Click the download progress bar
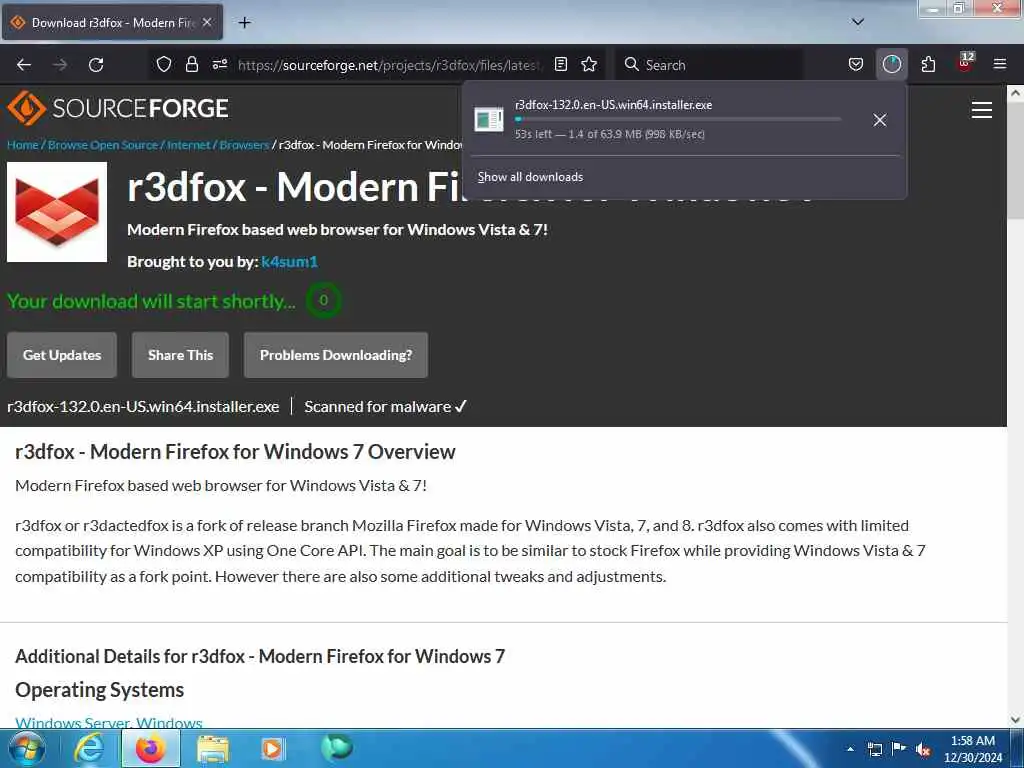 click(677, 119)
